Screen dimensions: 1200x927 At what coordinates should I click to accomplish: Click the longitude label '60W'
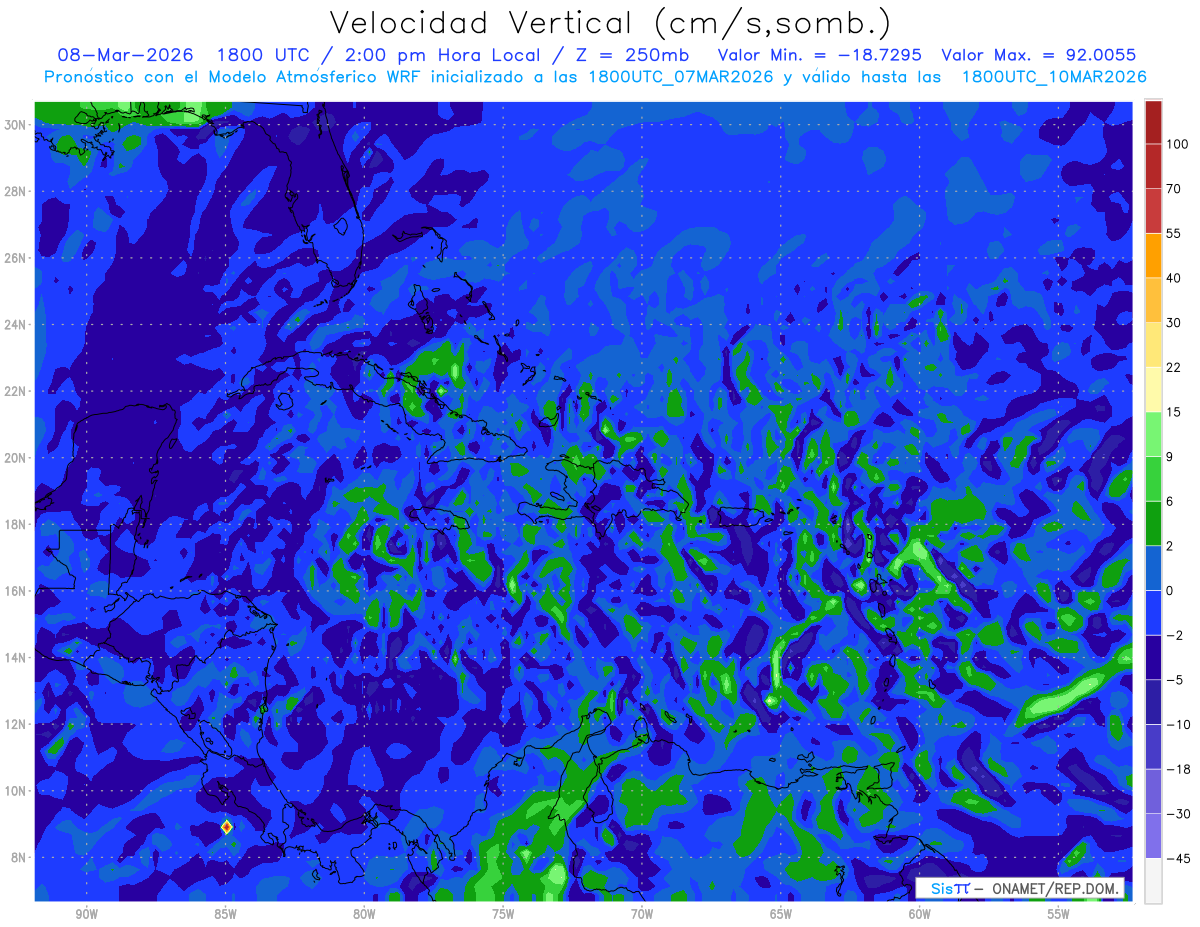920,914
